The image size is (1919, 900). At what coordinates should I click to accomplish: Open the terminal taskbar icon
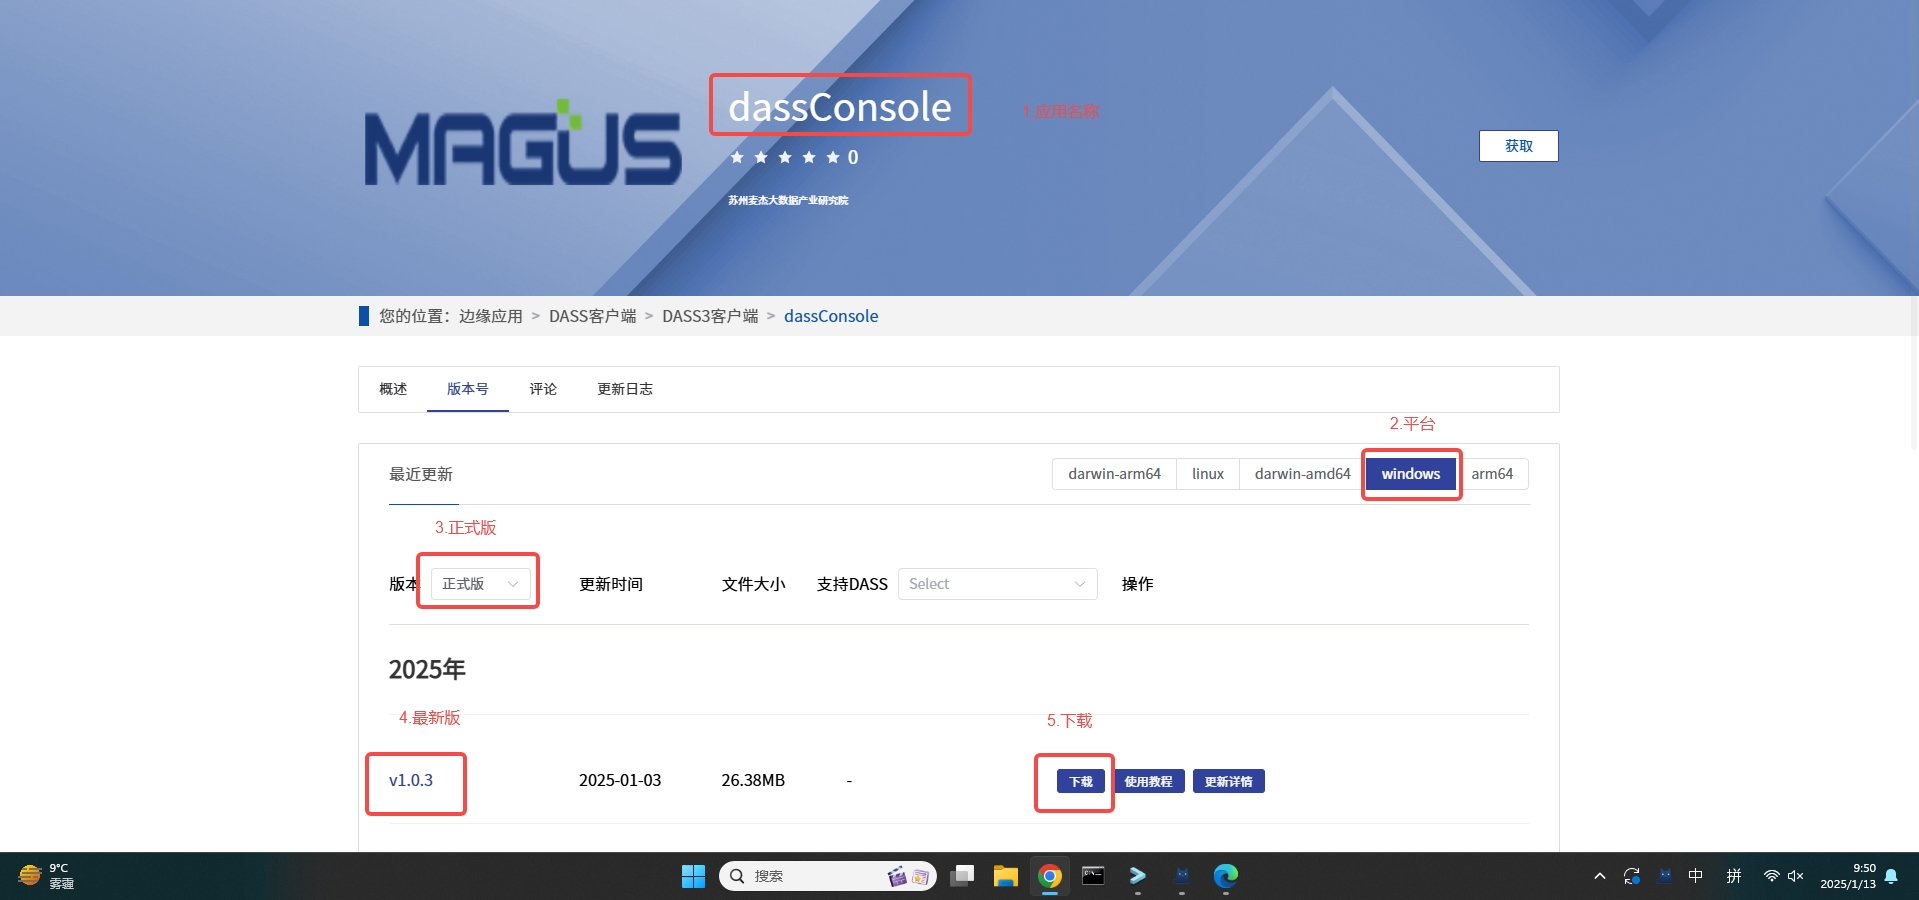[x=1094, y=876]
